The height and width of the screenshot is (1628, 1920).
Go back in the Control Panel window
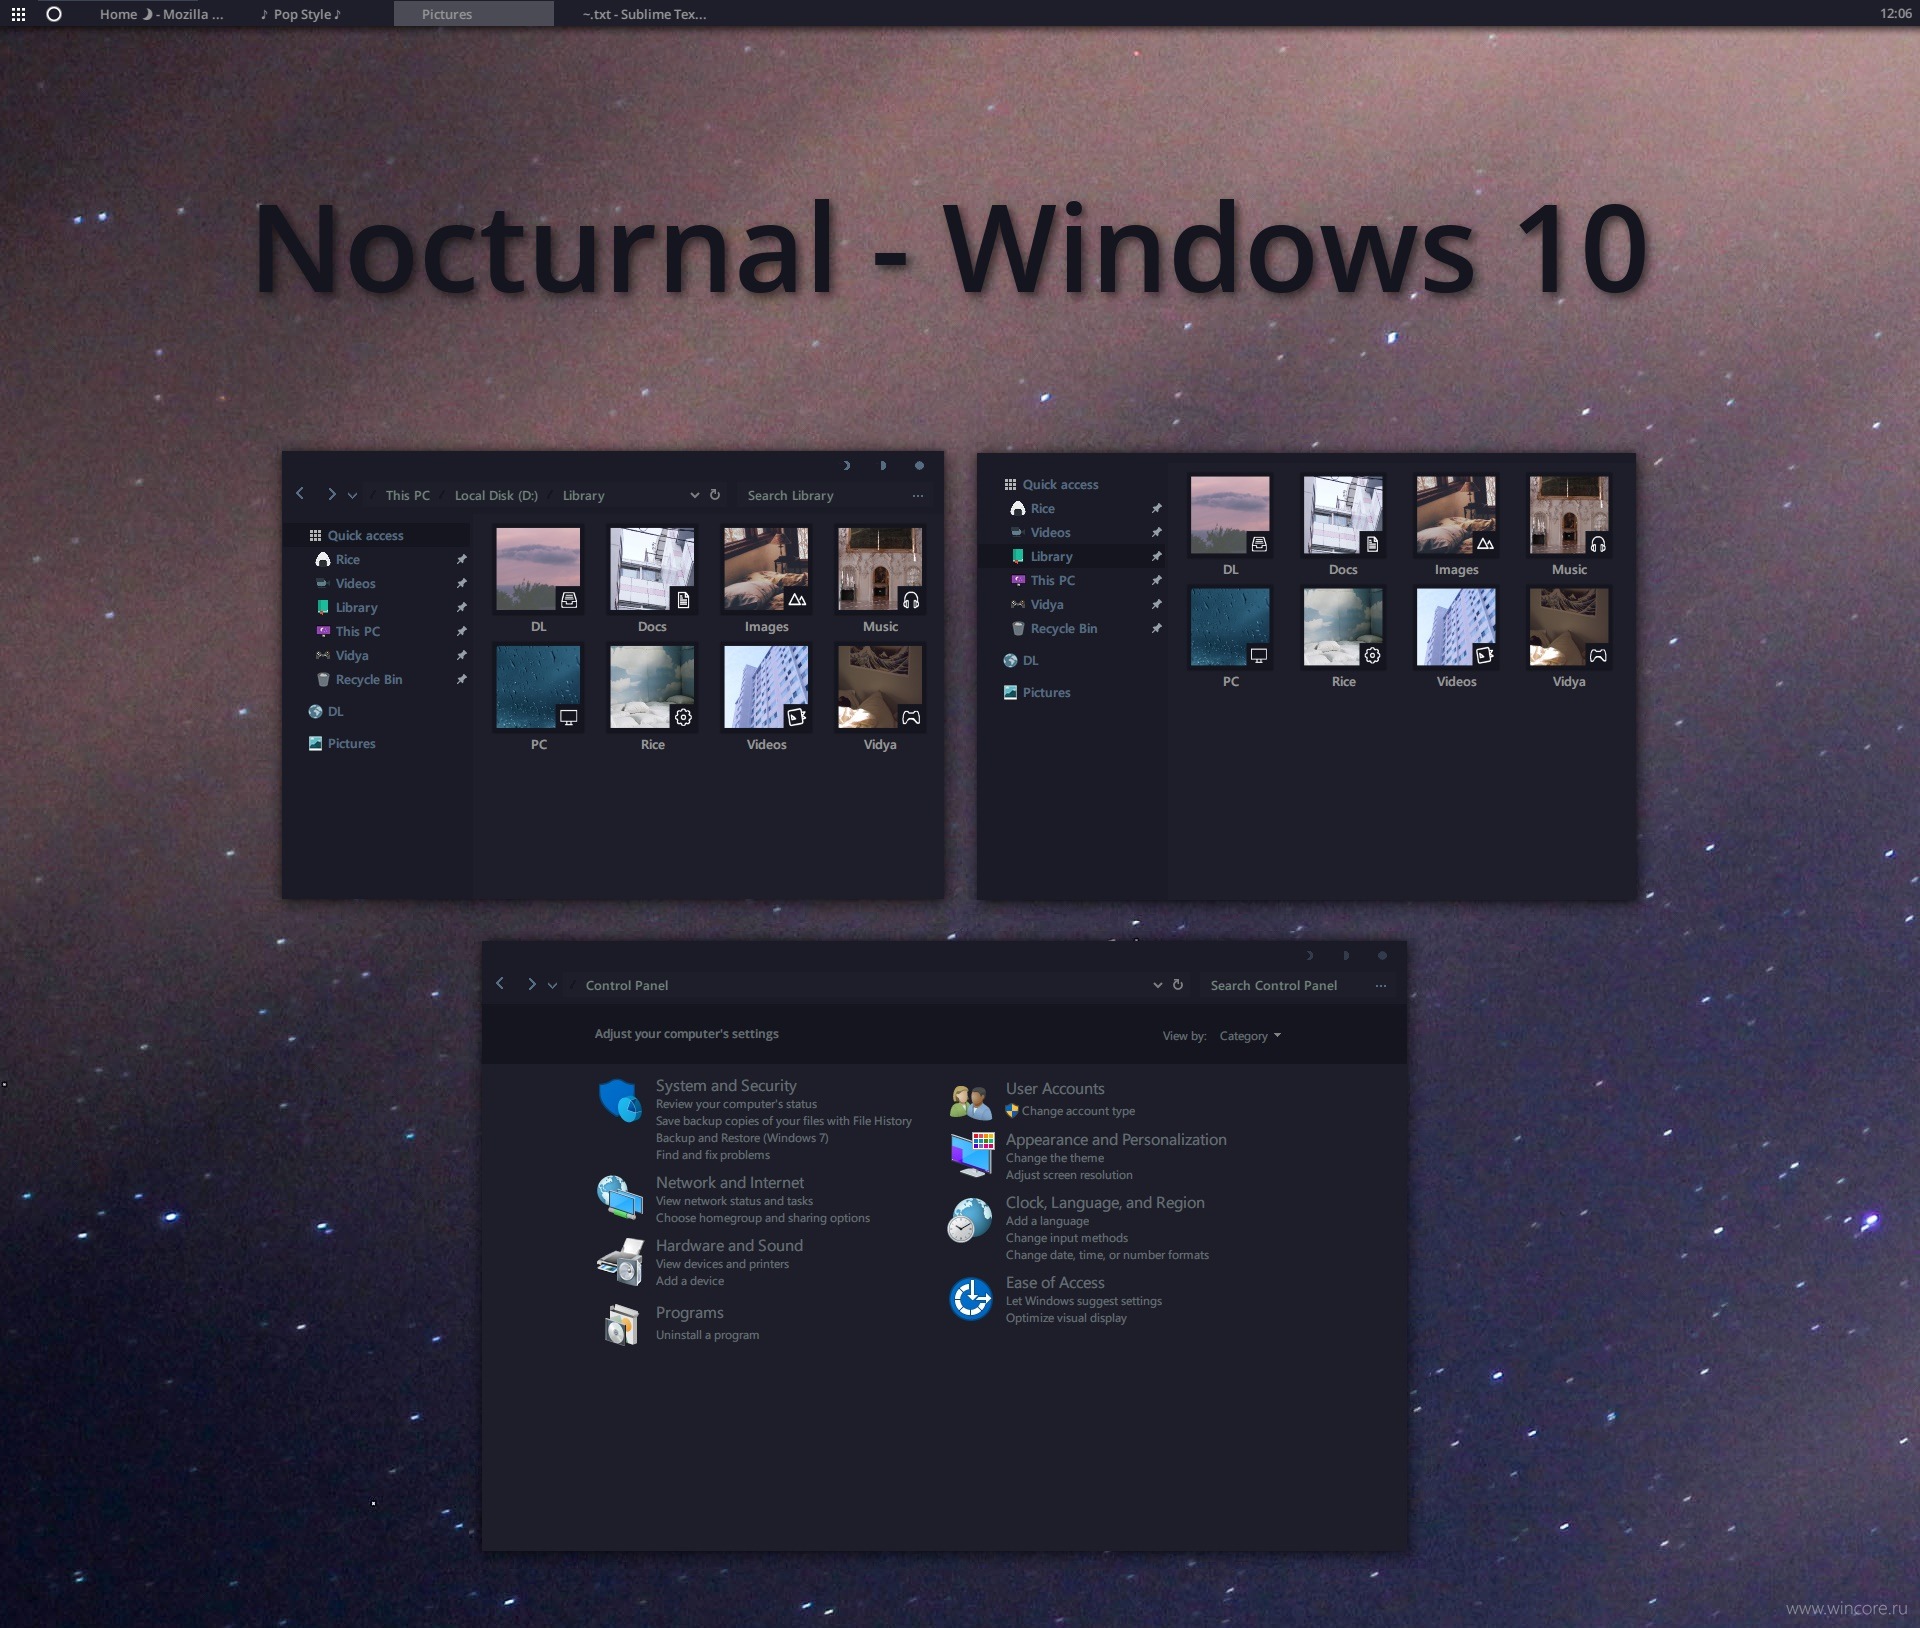500,984
